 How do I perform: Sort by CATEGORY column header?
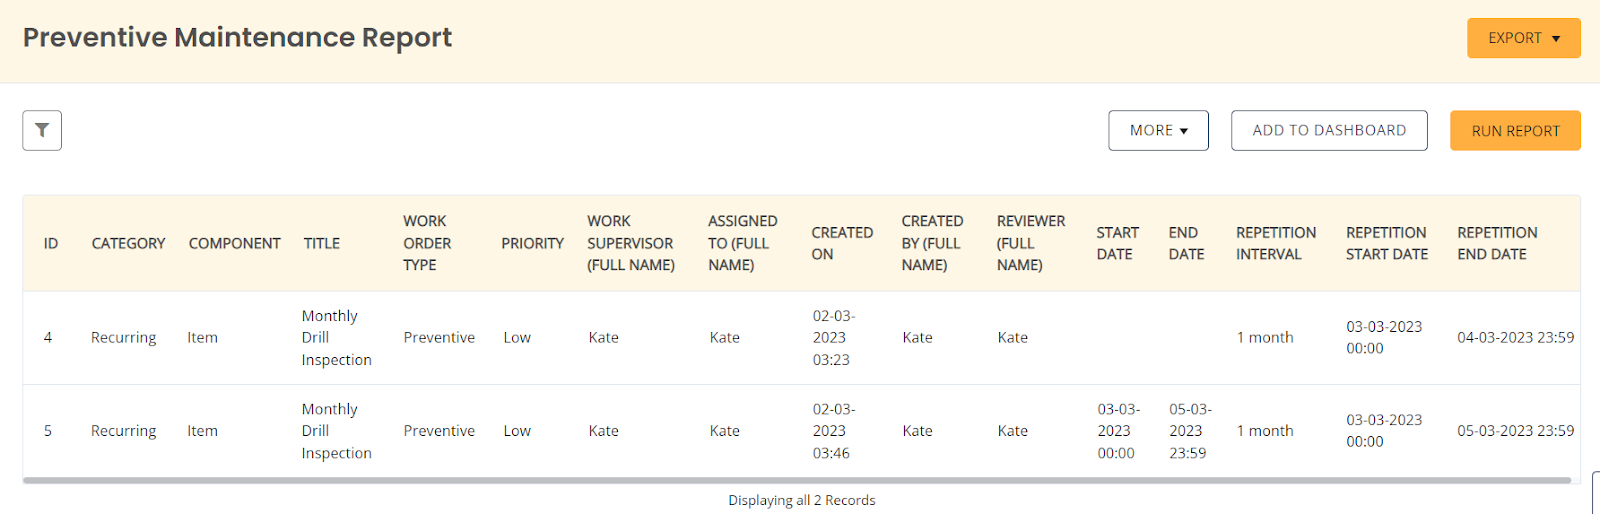point(128,243)
